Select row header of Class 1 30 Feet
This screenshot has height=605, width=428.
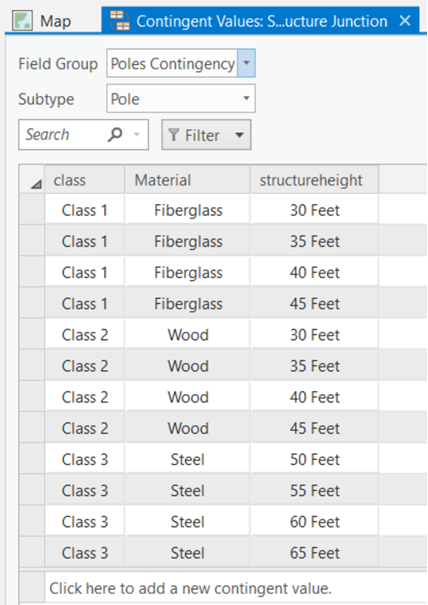32,210
